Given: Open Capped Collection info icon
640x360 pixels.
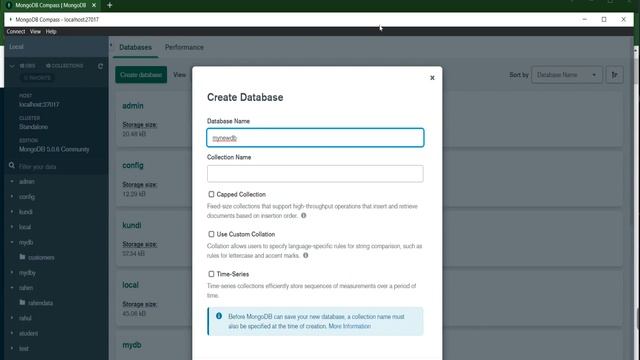Looking at the screenshot, I should coord(304,216).
